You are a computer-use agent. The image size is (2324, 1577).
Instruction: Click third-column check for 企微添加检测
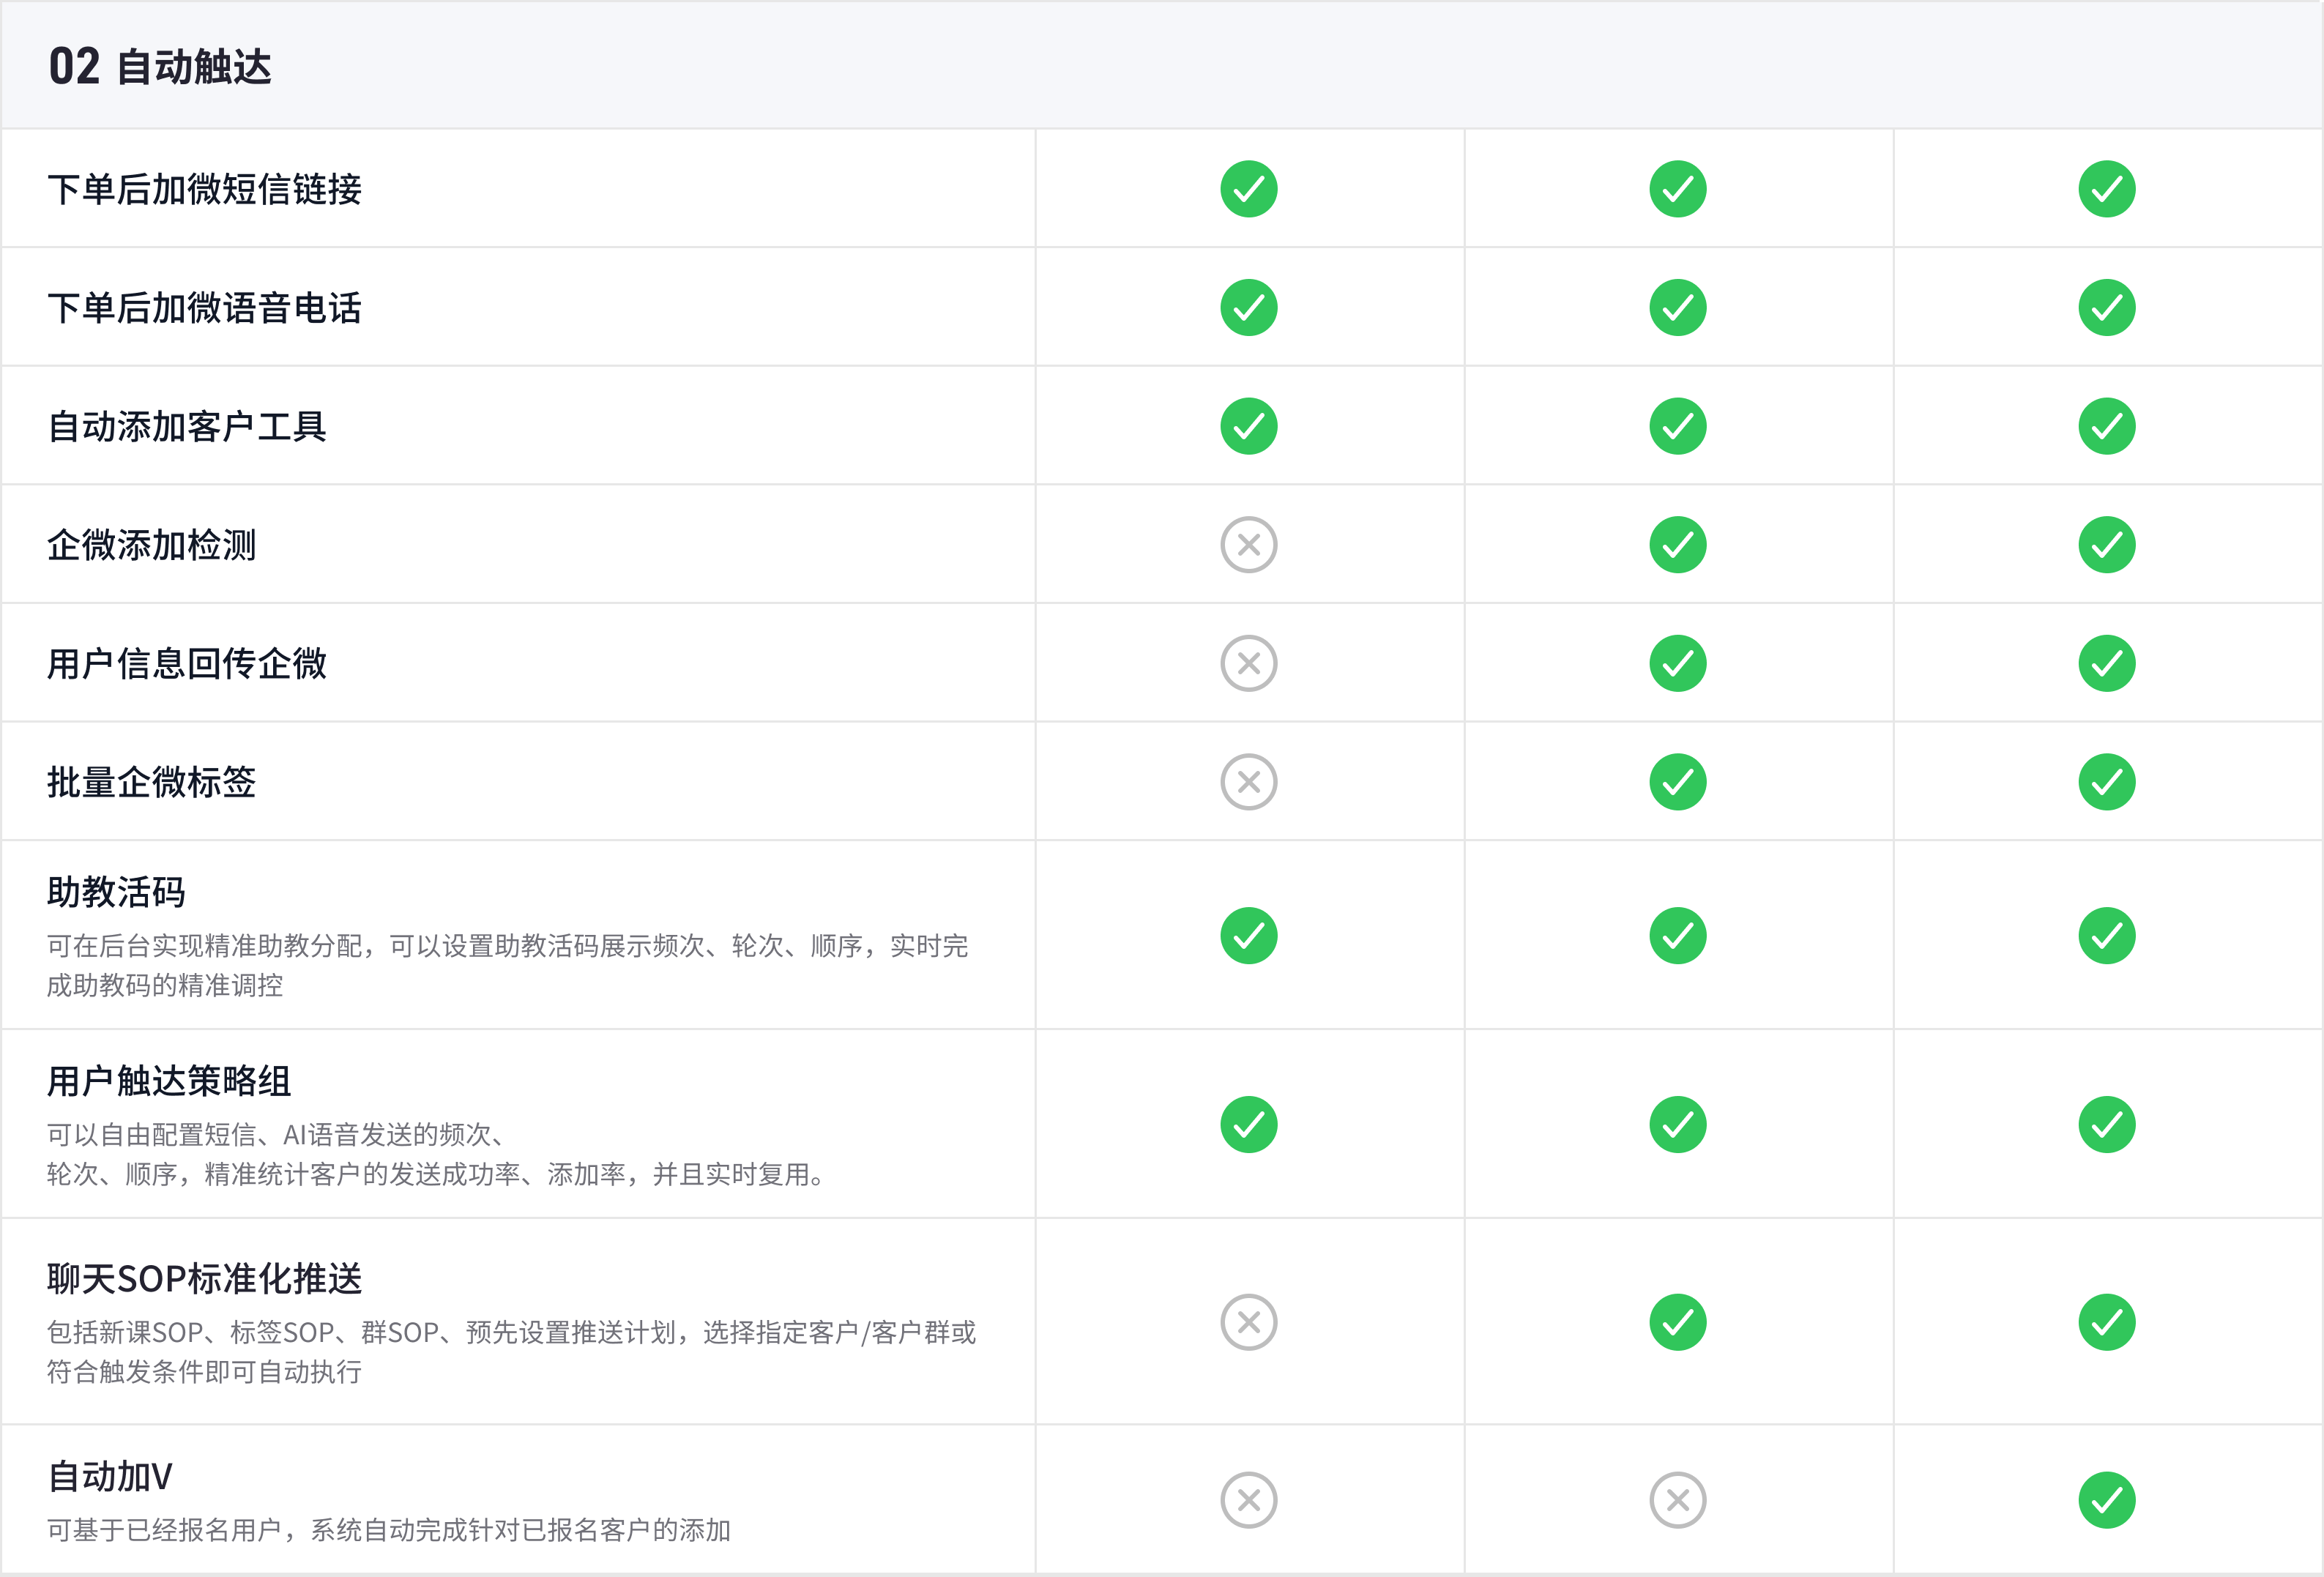coord(2106,545)
